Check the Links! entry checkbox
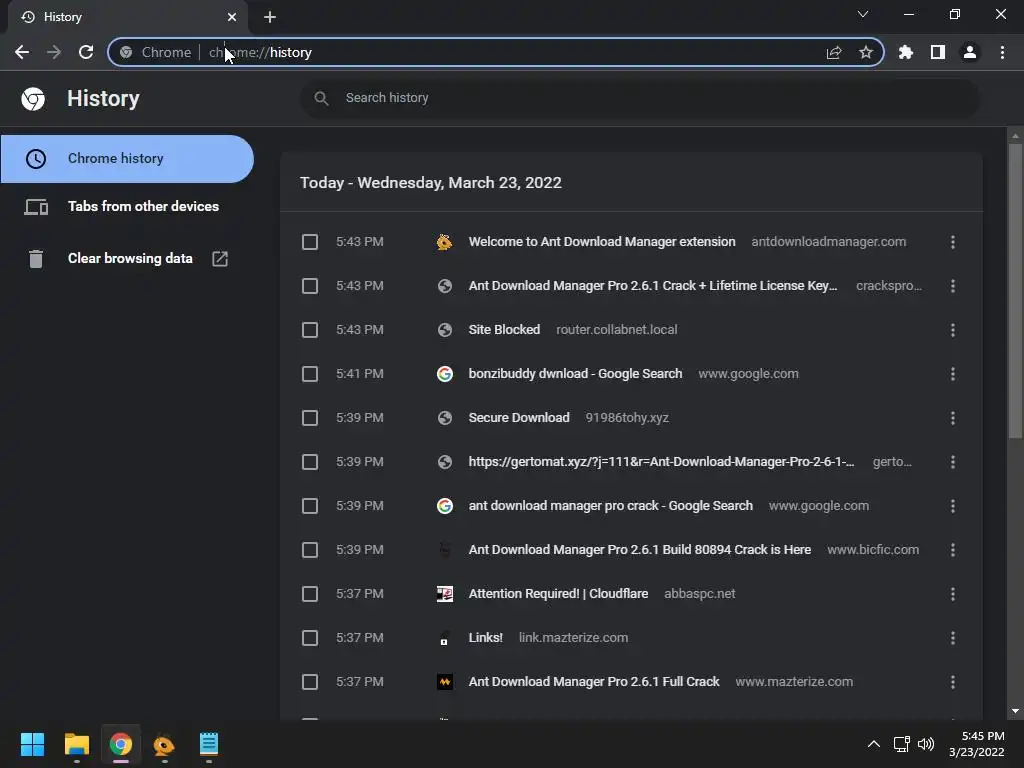The image size is (1024, 768). pyautogui.click(x=310, y=638)
